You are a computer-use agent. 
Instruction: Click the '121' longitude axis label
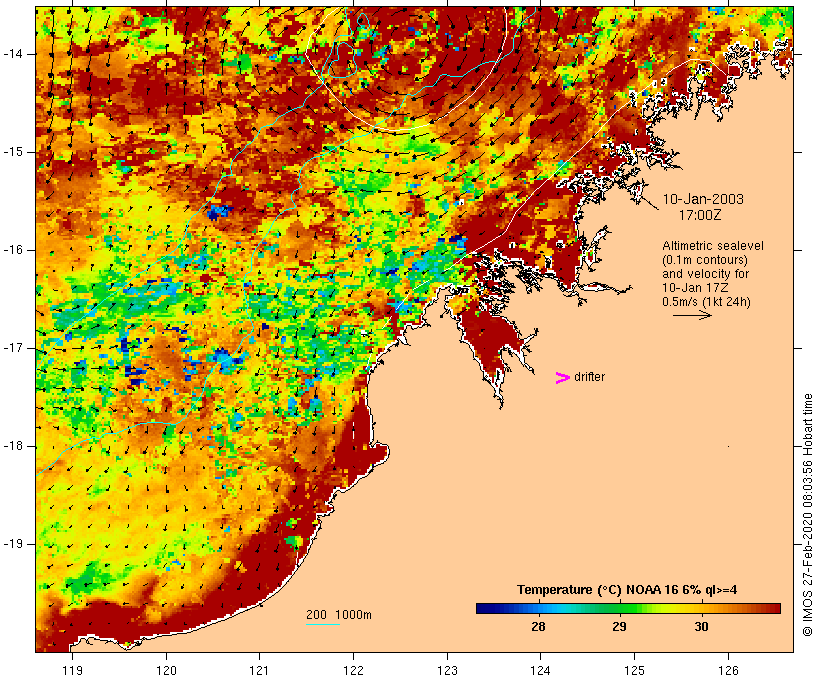(x=259, y=670)
